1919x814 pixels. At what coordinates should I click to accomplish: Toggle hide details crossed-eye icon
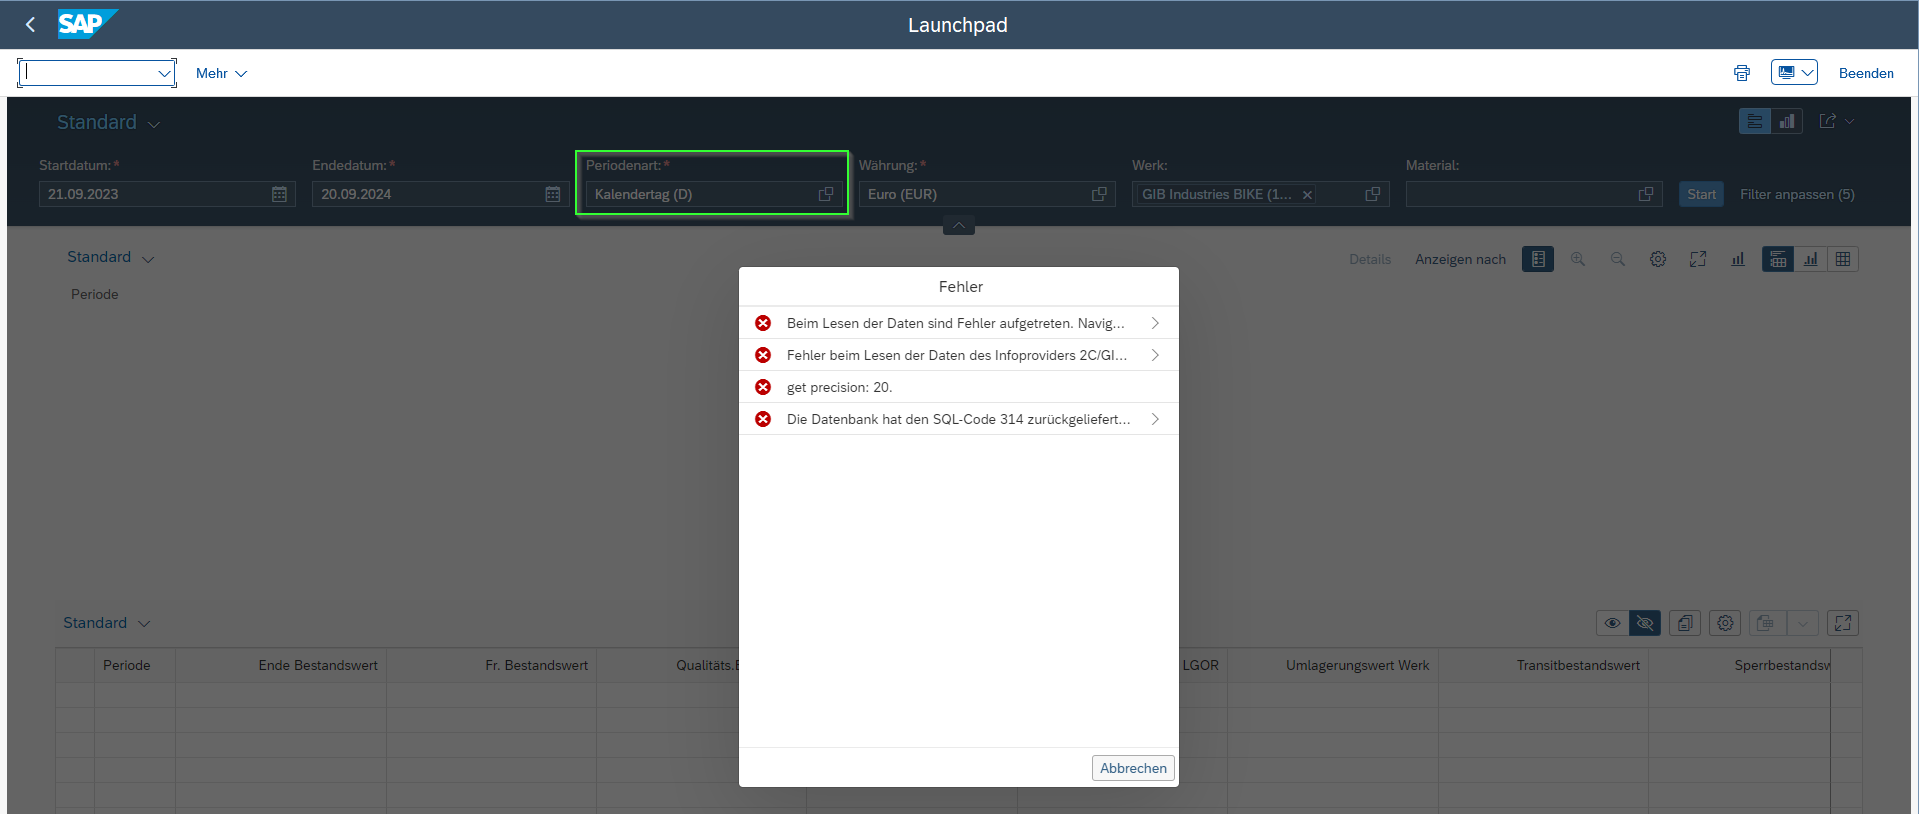point(1644,623)
